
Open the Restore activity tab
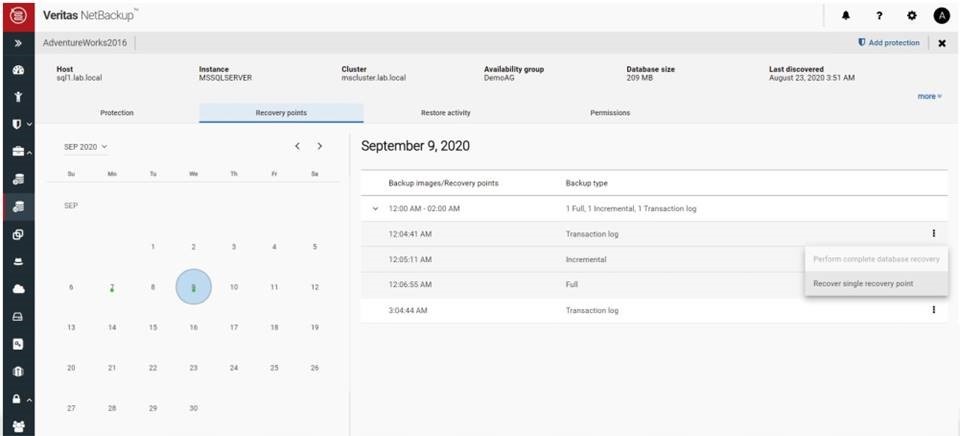tap(446, 113)
